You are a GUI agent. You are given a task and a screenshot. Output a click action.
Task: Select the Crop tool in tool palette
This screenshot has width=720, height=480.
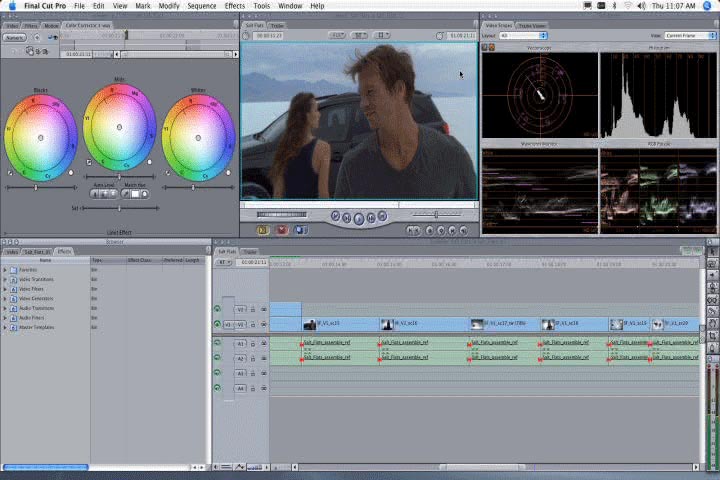712,336
